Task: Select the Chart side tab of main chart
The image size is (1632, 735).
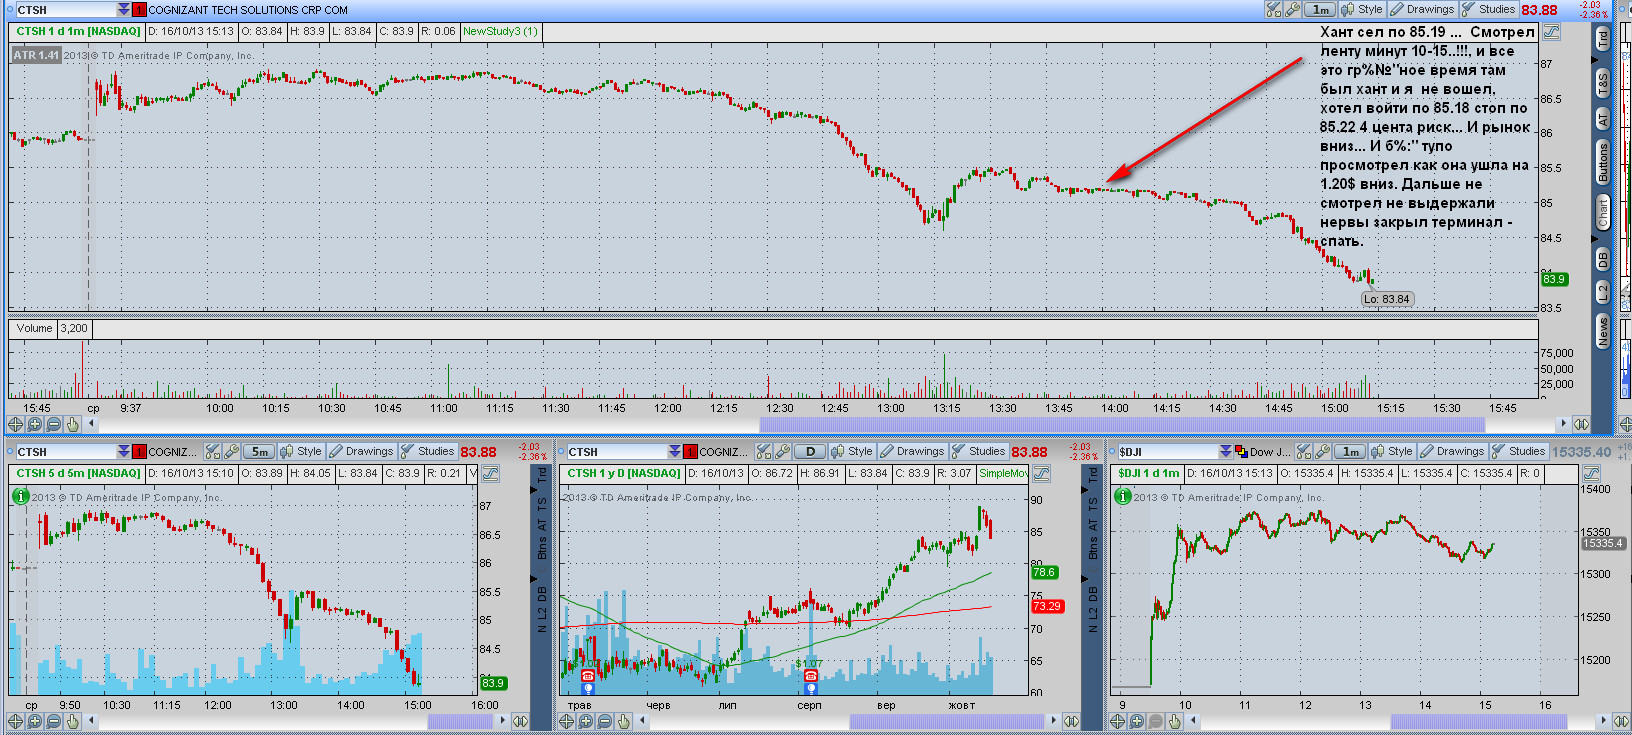Action: 1603,212
